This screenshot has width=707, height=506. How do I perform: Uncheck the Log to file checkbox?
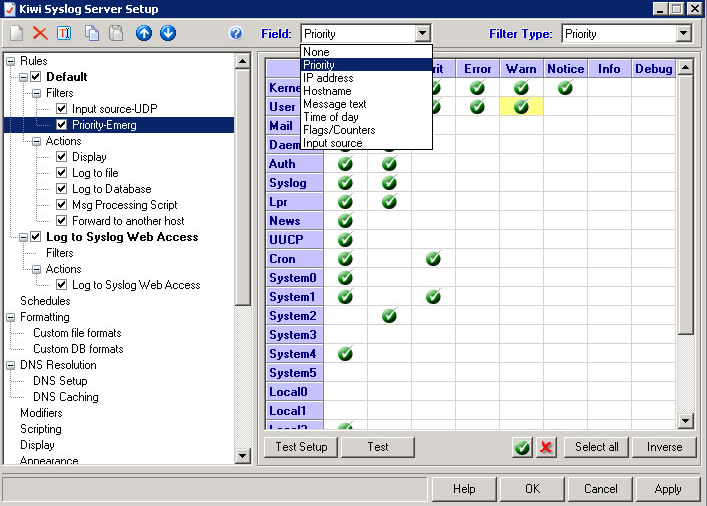coord(62,173)
